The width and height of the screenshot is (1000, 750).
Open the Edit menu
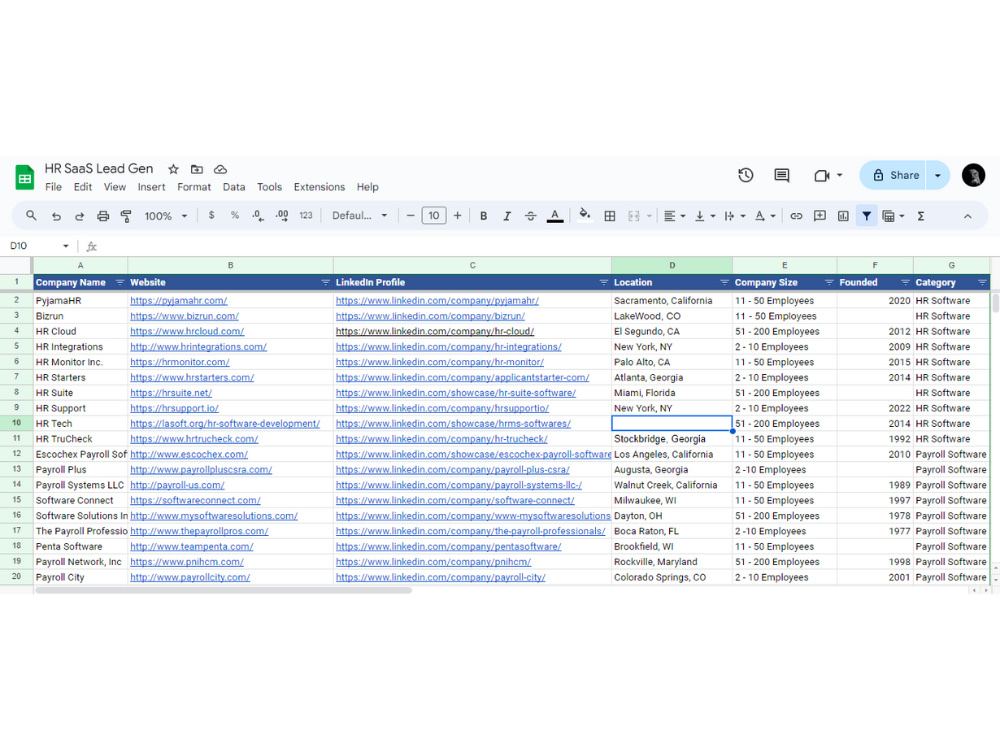(83, 187)
